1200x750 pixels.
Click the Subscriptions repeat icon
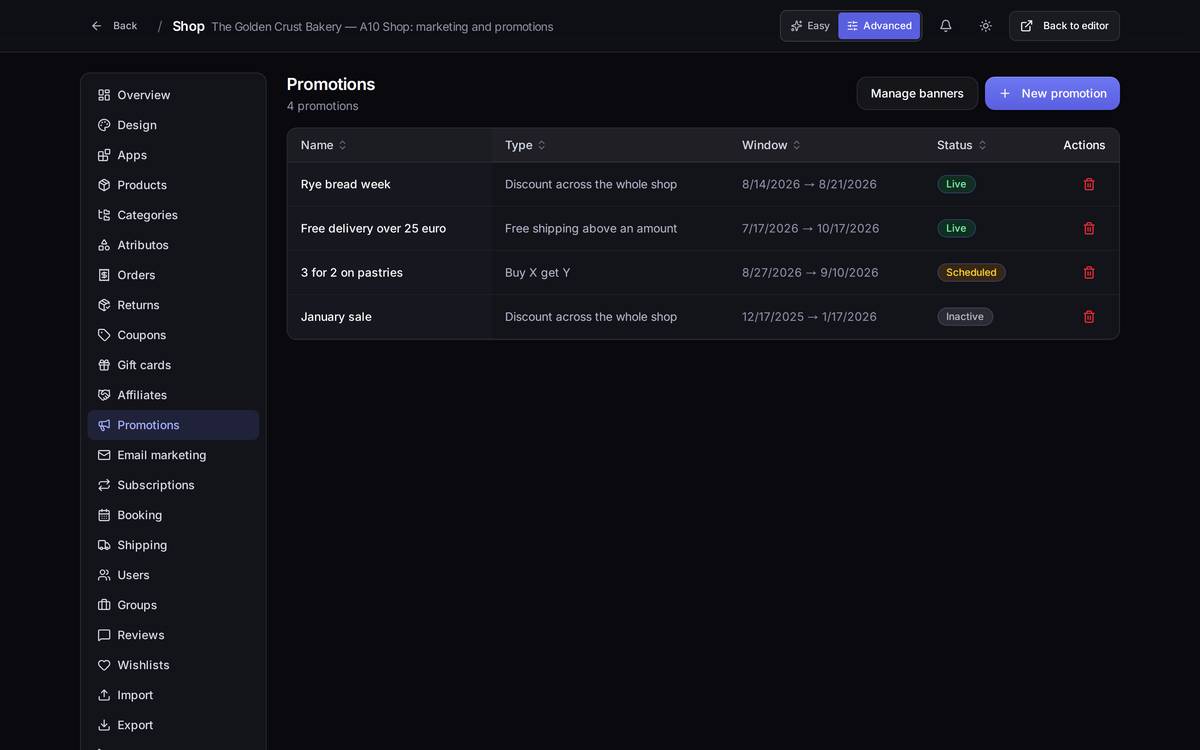tap(104, 485)
